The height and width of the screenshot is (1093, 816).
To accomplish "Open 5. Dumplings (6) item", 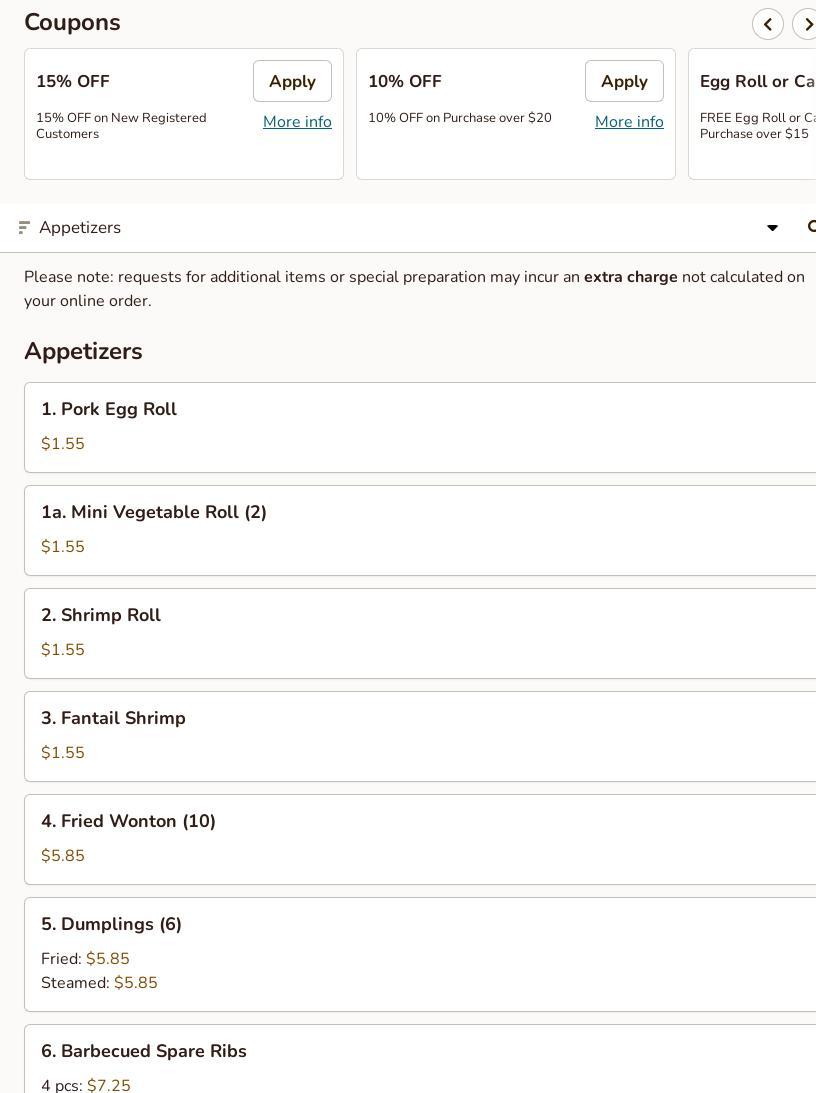I will [x=420, y=954].
